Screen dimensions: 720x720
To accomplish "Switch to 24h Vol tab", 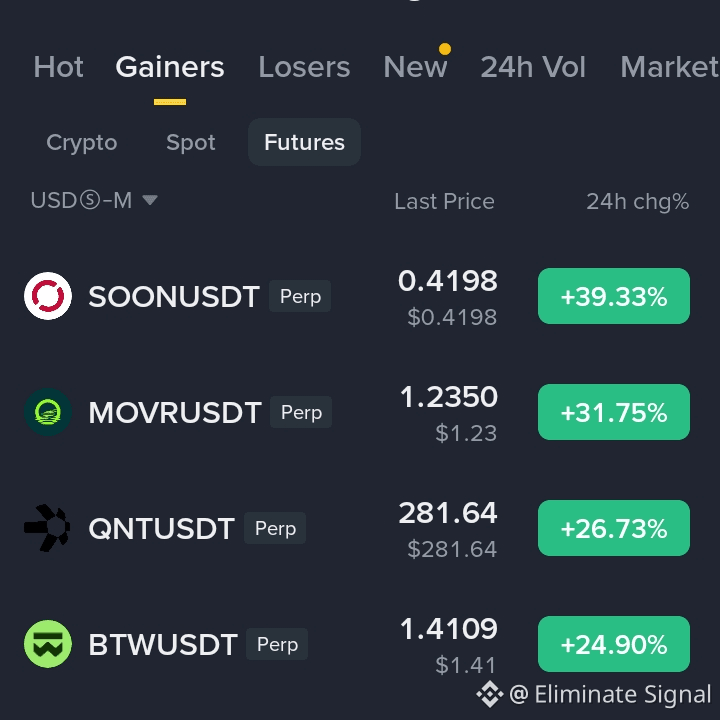I will click(533, 67).
